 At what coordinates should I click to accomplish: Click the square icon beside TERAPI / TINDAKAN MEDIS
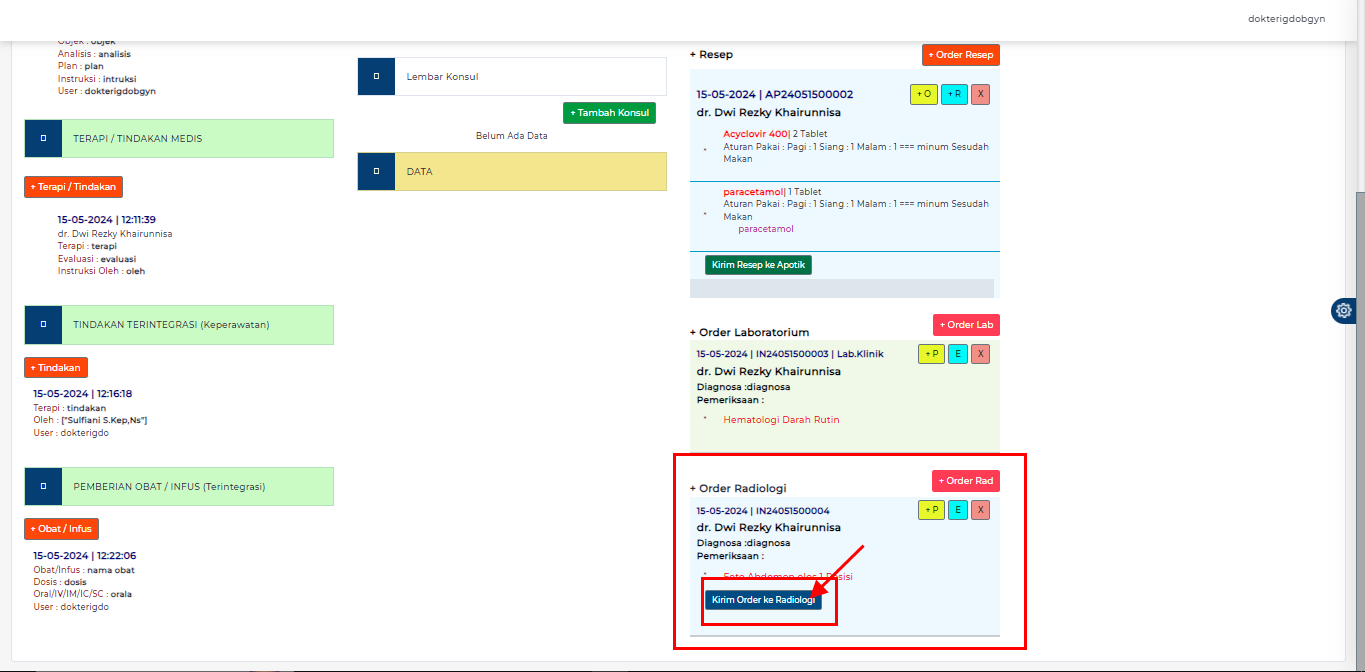point(43,139)
